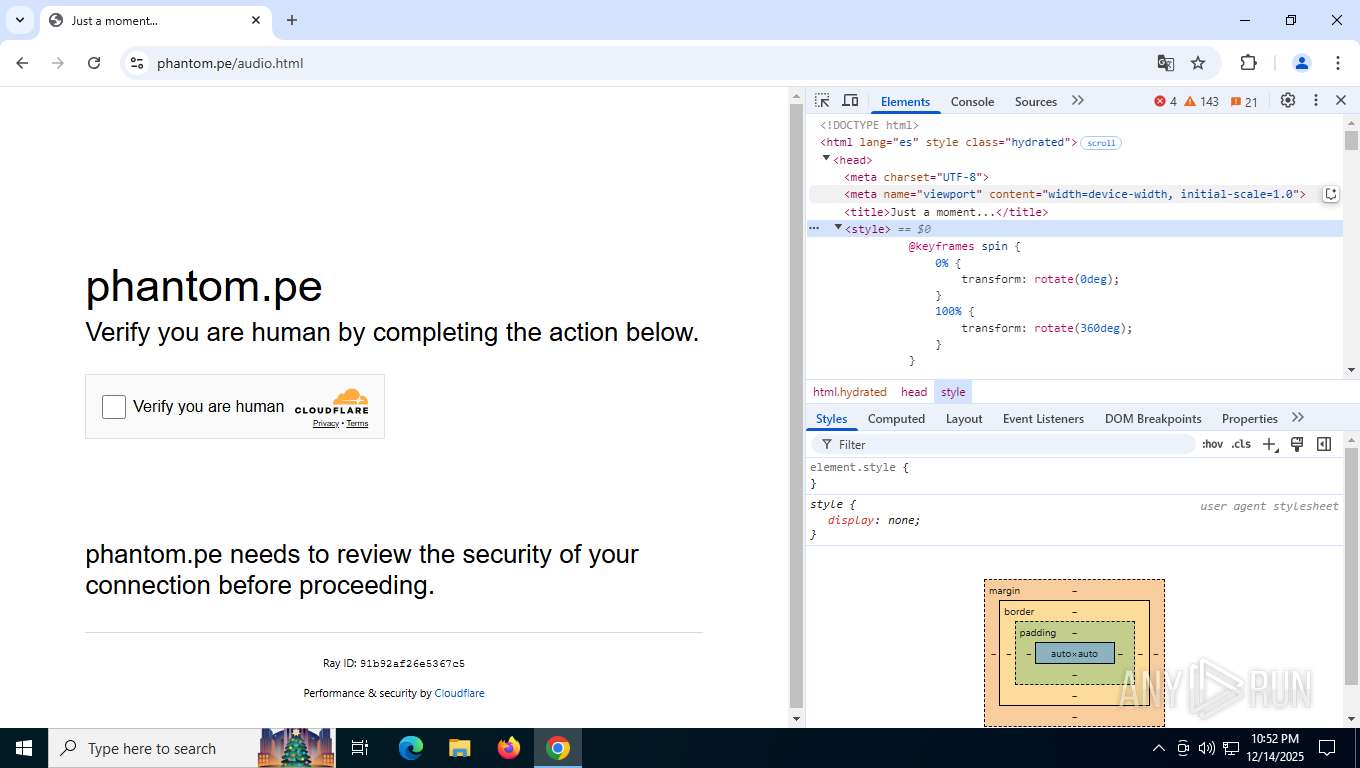This screenshot has height=768, width=1360.
Task: Open Cloudflare Terms link
Action: tap(357, 423)
